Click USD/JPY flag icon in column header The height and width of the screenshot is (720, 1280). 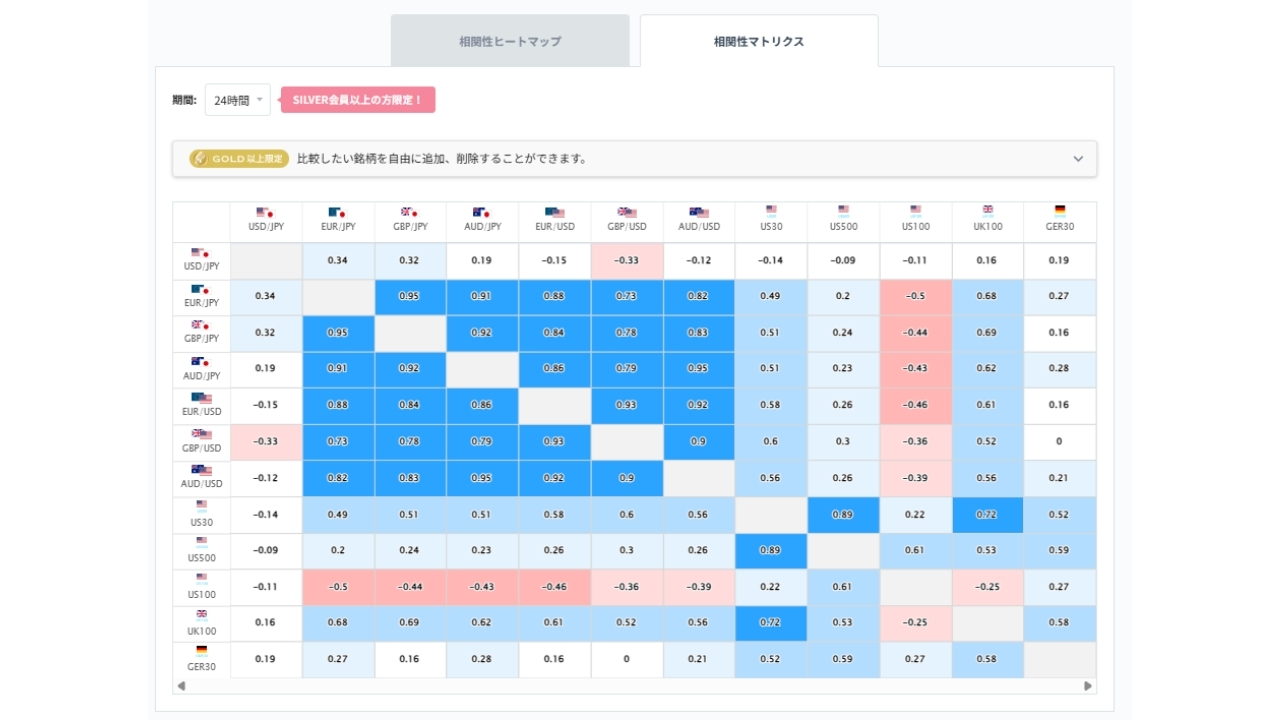266,212
